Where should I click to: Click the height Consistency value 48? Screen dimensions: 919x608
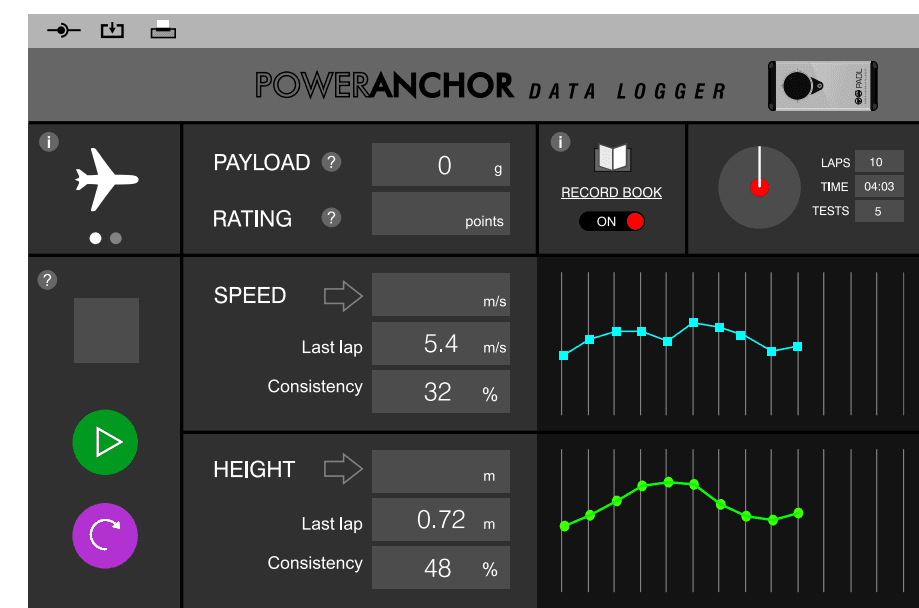pos(441,568)
